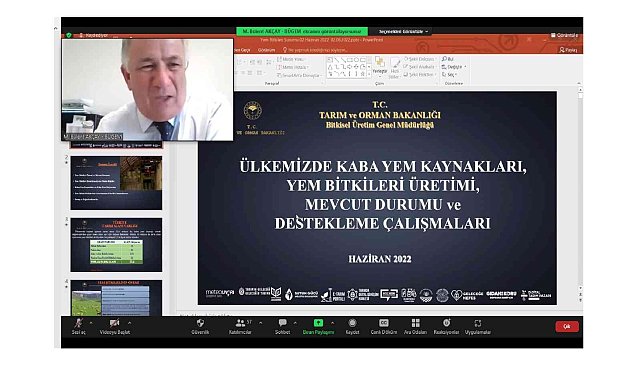Open Şekil Dolgusu shape fill

(x=419, y=59)
